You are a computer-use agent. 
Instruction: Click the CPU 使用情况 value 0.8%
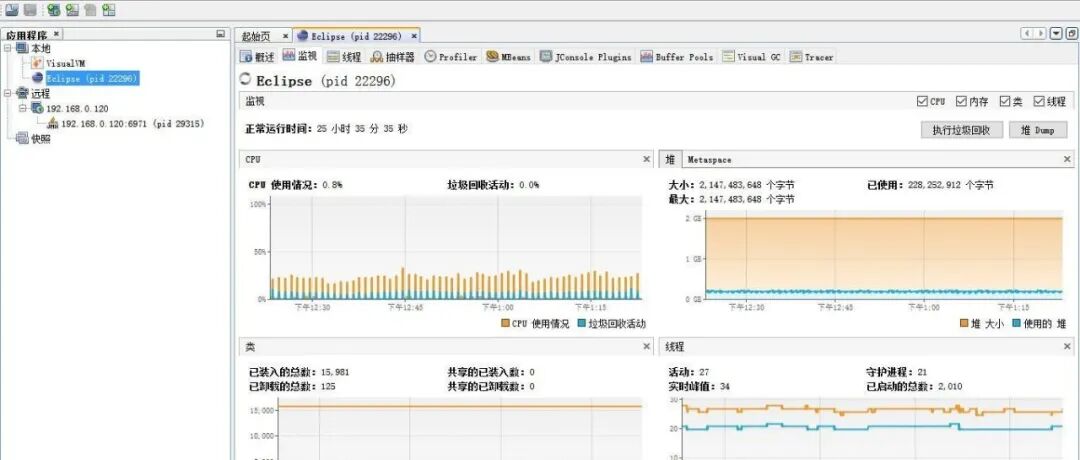pyautogui.click(x=331, y=185)
